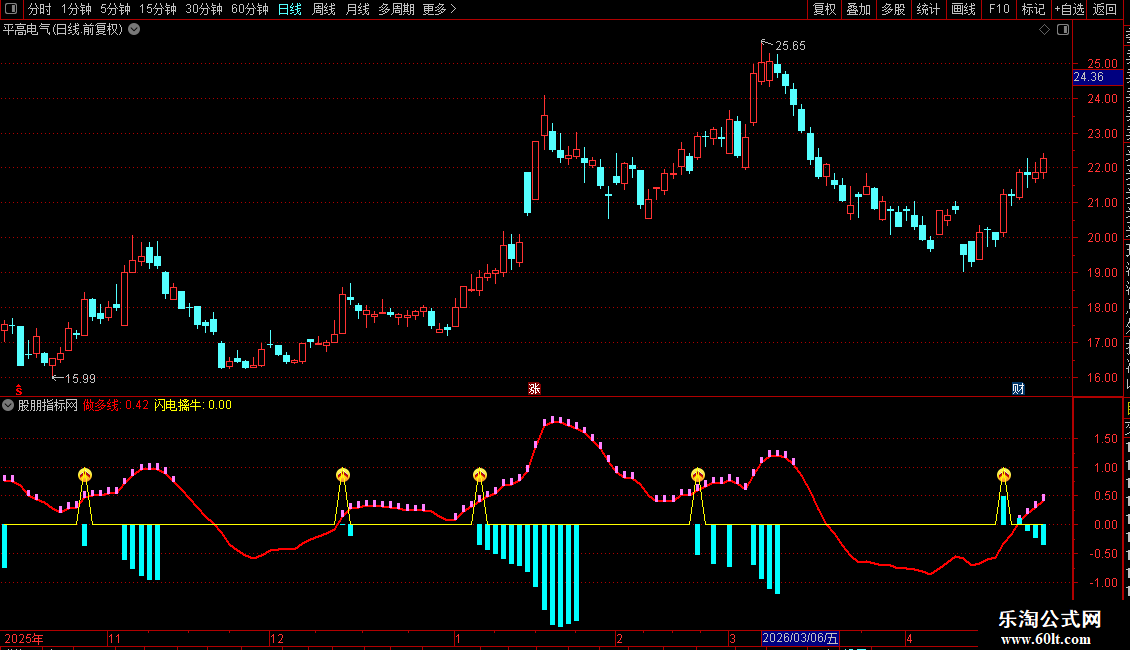Click the 闪电擒牛 signal icon in late February
The width and height of the screenshot is (1130, 650).
pyautogui.click(x=698, y=474)
